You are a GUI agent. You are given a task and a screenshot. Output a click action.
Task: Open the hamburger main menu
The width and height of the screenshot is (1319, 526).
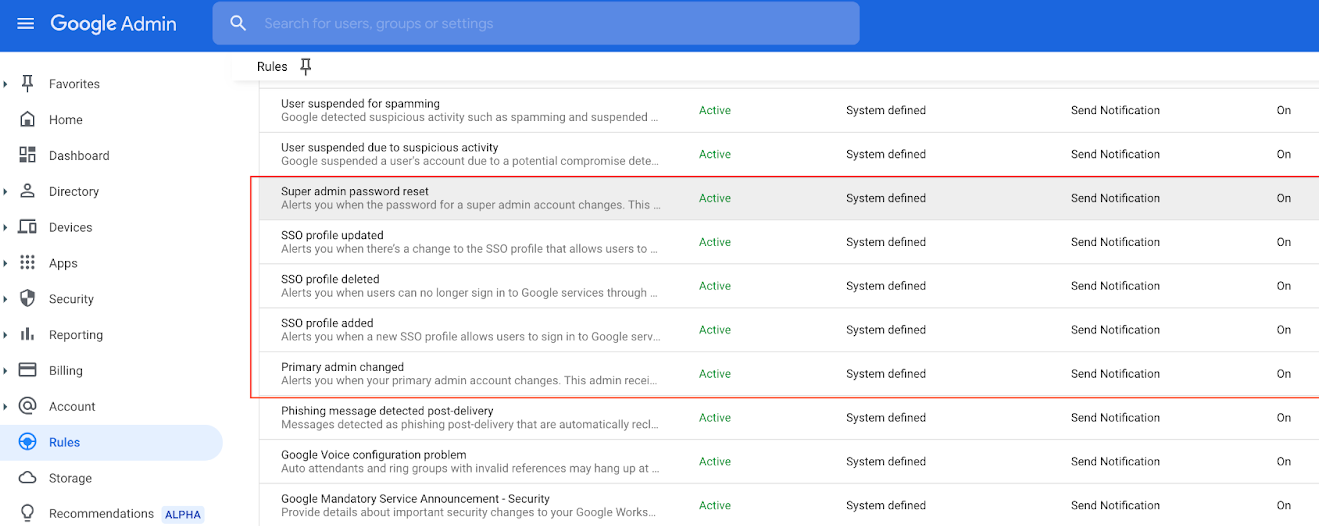25,23
